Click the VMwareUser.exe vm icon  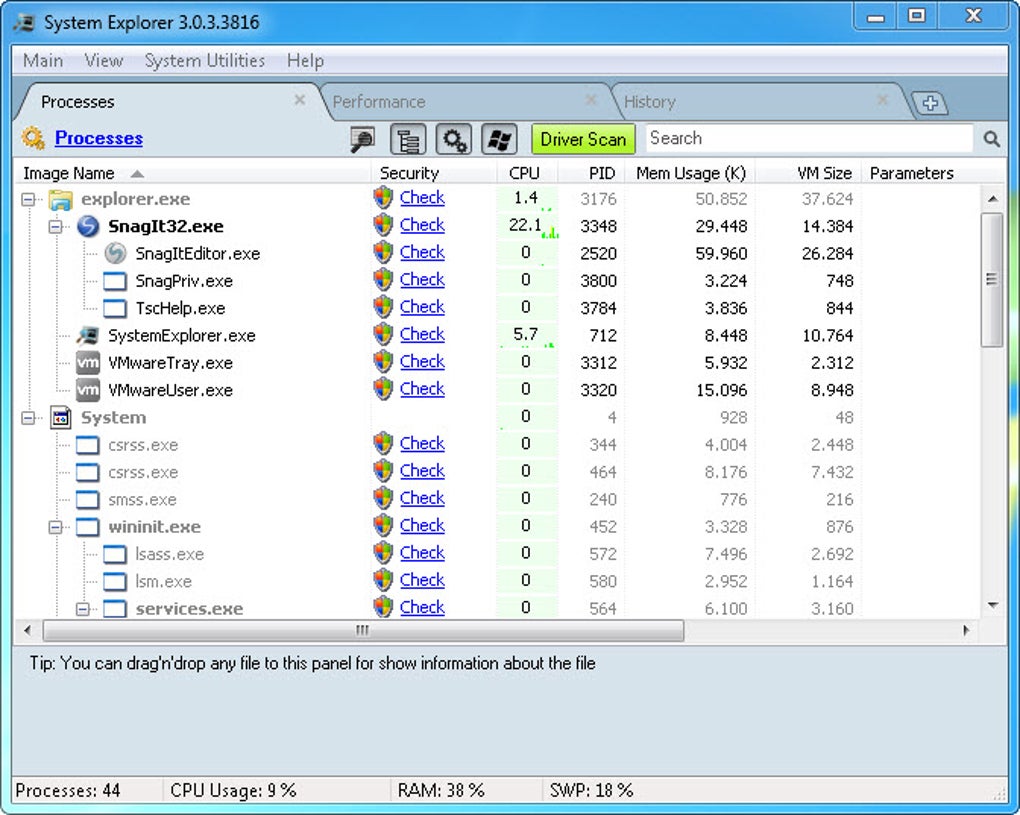pyautogui.click(x=88, y=390)
